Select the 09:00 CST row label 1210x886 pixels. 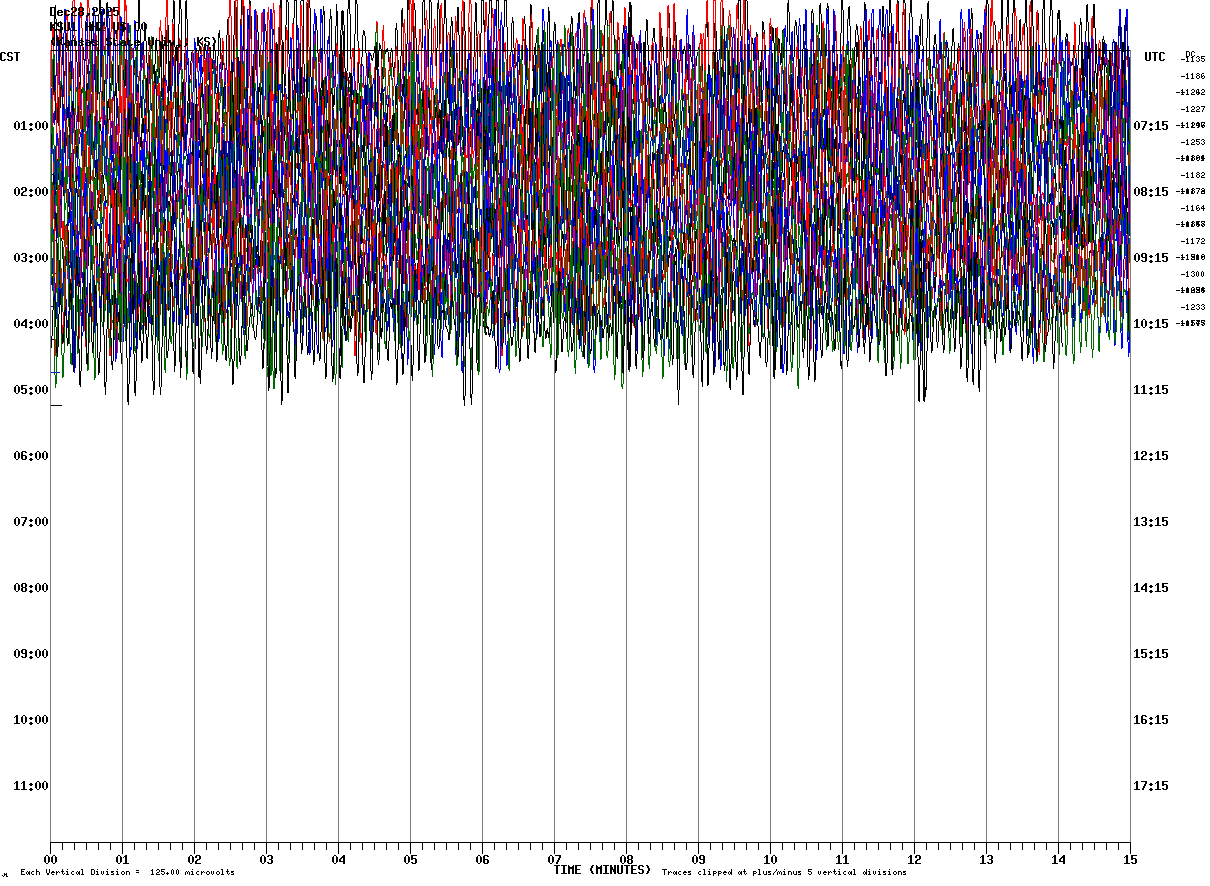[31, 654]
